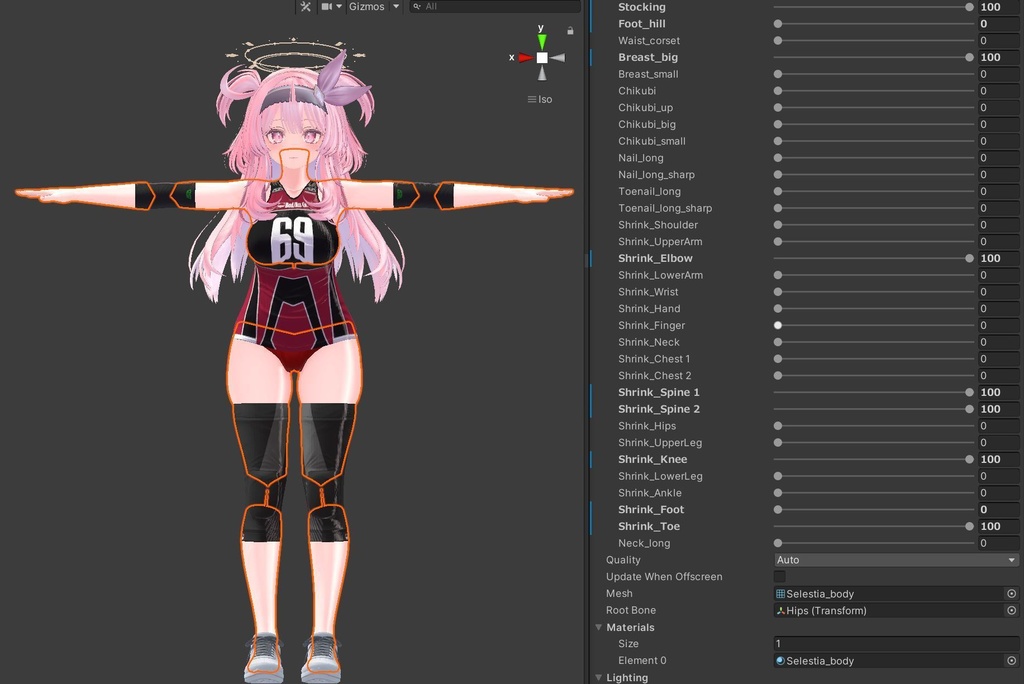Image resolution: width=1024 pixels, height=684 pixels.
Task: Click the gray right-side axis cone
Action: coord(558,57)
